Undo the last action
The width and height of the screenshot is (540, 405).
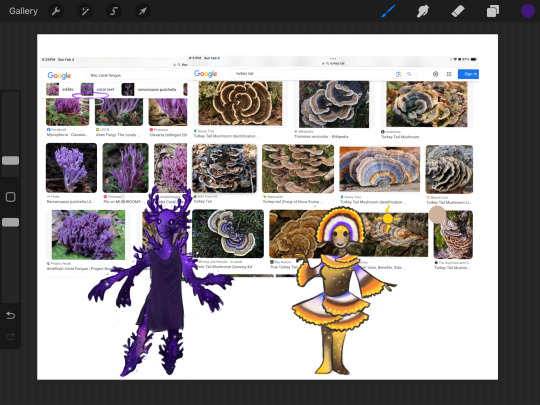click(11, 315)
